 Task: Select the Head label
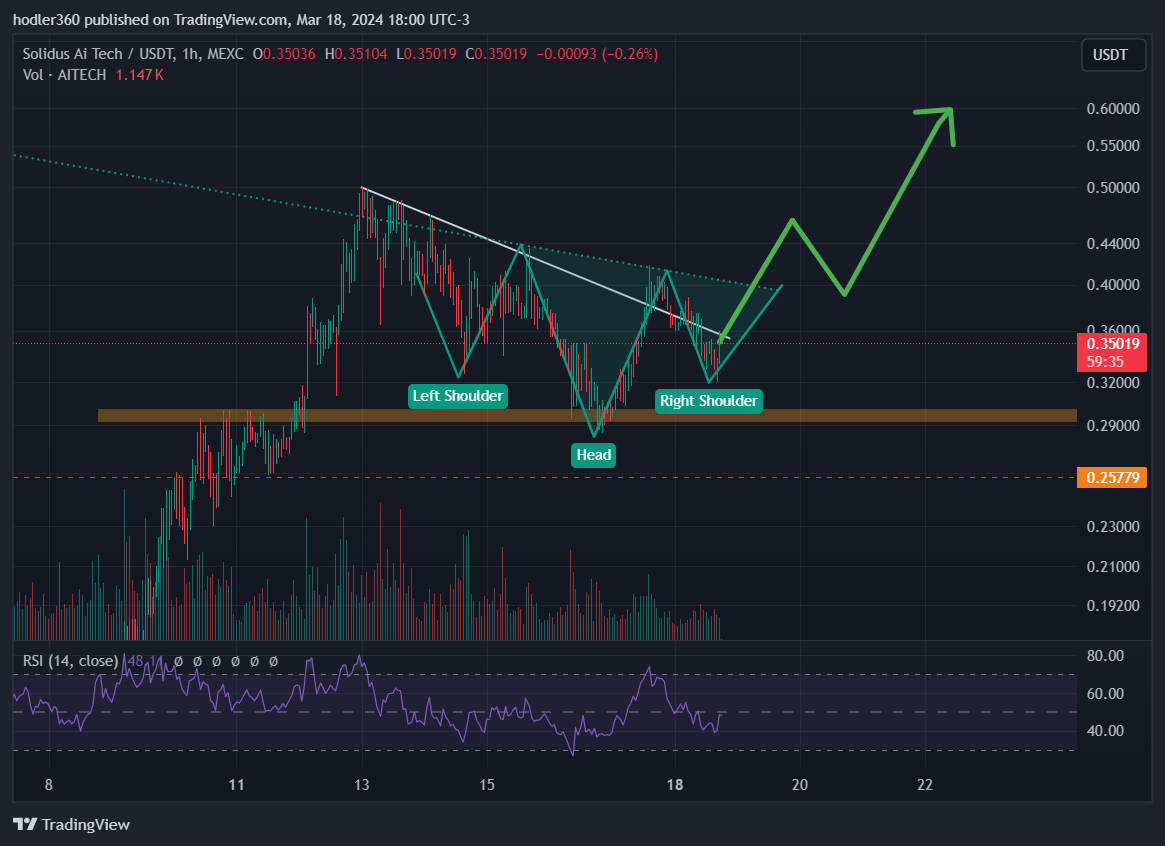pos(593,455)
